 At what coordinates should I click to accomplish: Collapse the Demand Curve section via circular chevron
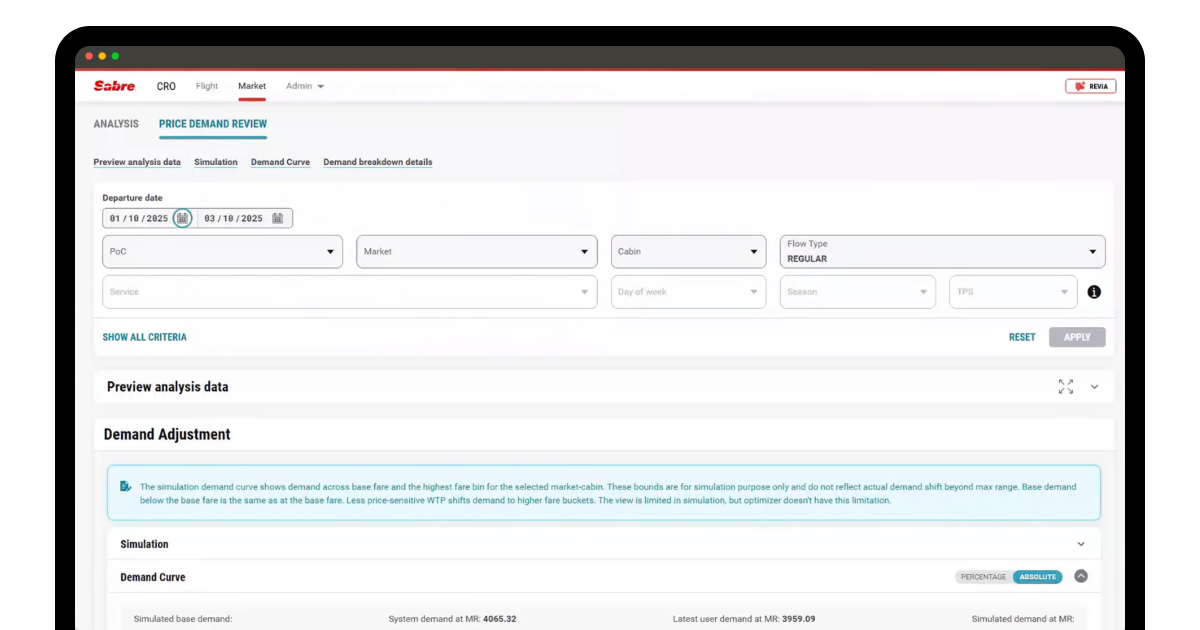point(1081,577)
